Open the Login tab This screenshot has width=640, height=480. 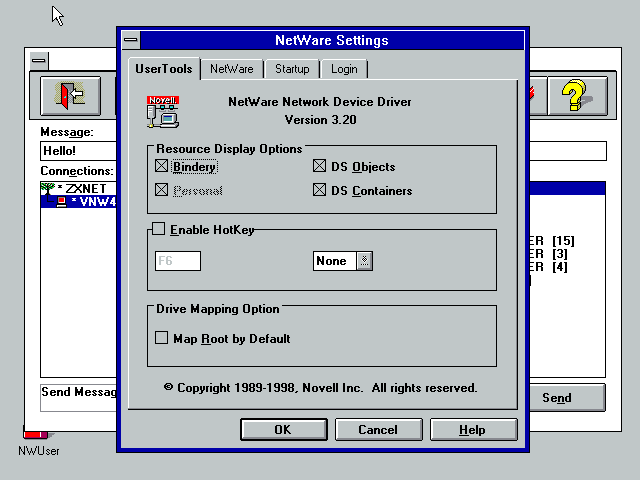pyautogui.click(x=344, y=69)
